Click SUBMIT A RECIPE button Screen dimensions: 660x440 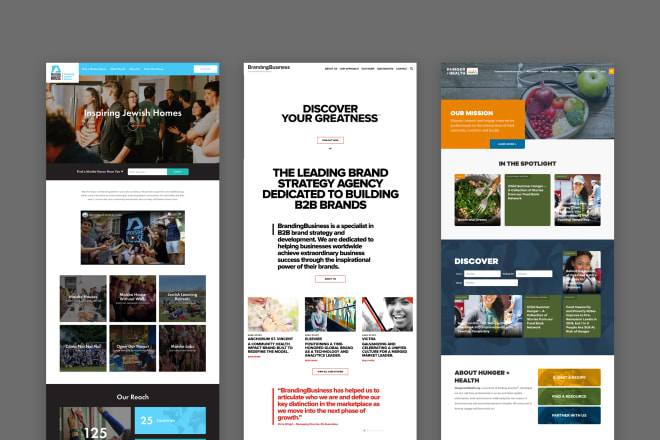click(x=569, y=377)
